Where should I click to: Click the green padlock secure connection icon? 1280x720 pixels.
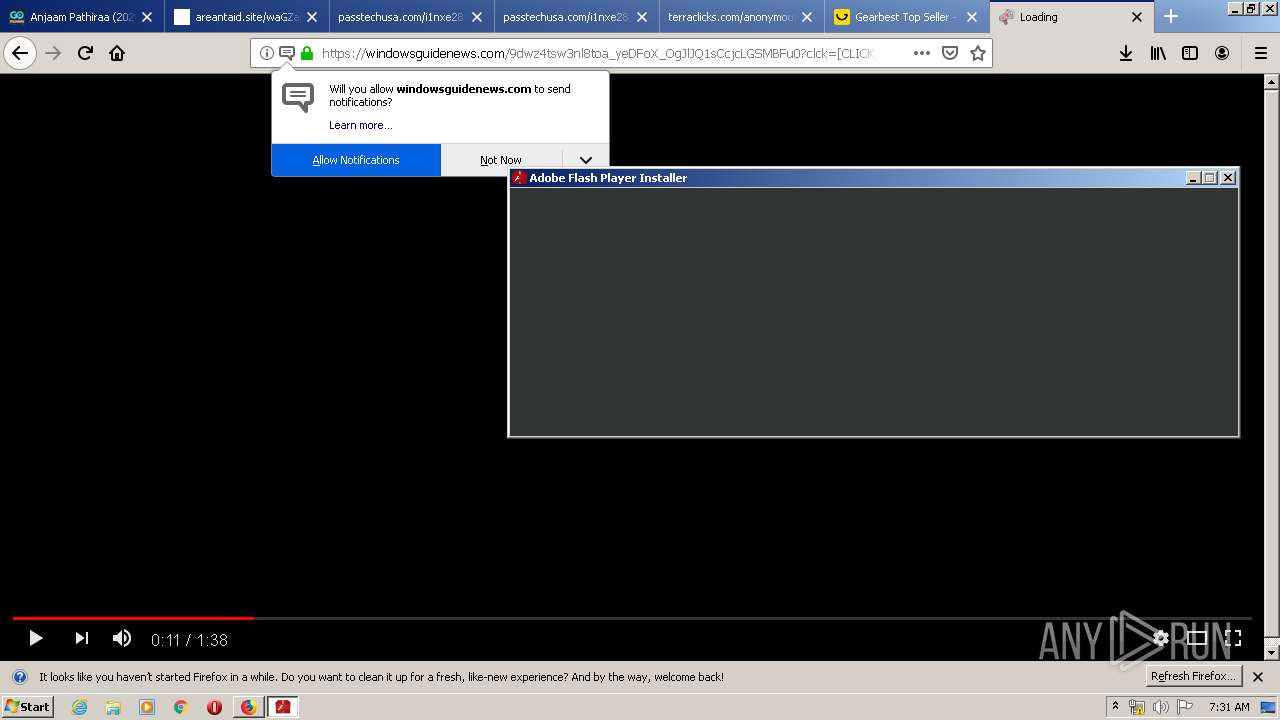coord(307,53)
